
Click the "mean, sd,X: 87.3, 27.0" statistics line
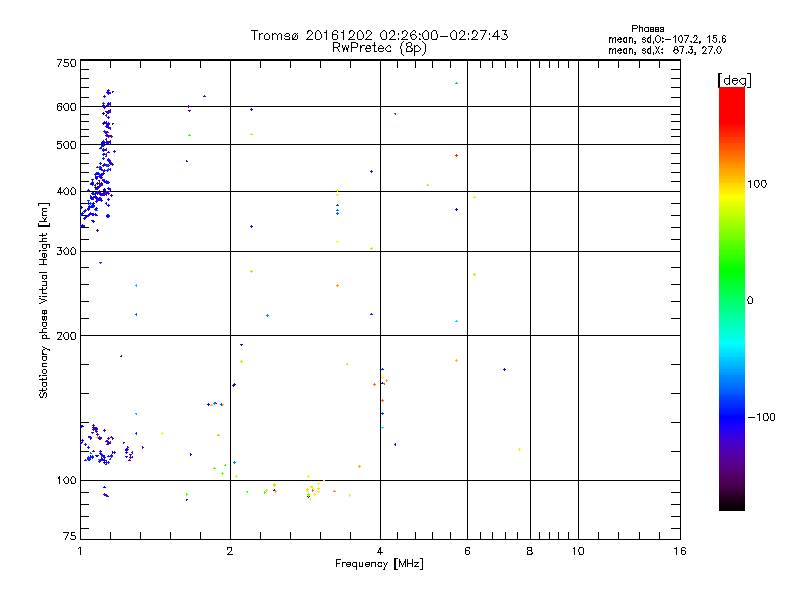(x=665, y=51)
